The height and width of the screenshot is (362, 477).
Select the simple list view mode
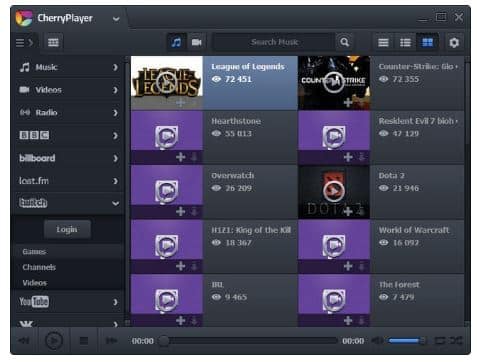(x=383, y=42)
